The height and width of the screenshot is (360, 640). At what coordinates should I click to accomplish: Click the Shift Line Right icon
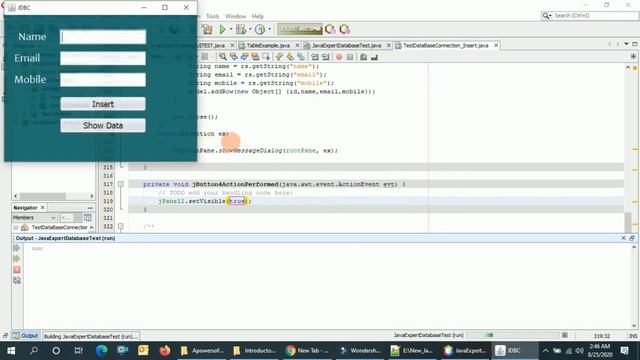coord(326,57)
